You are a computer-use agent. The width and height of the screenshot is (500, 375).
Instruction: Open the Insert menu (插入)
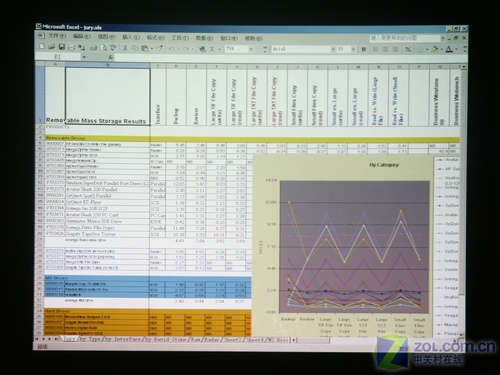(x=131, y=37)
